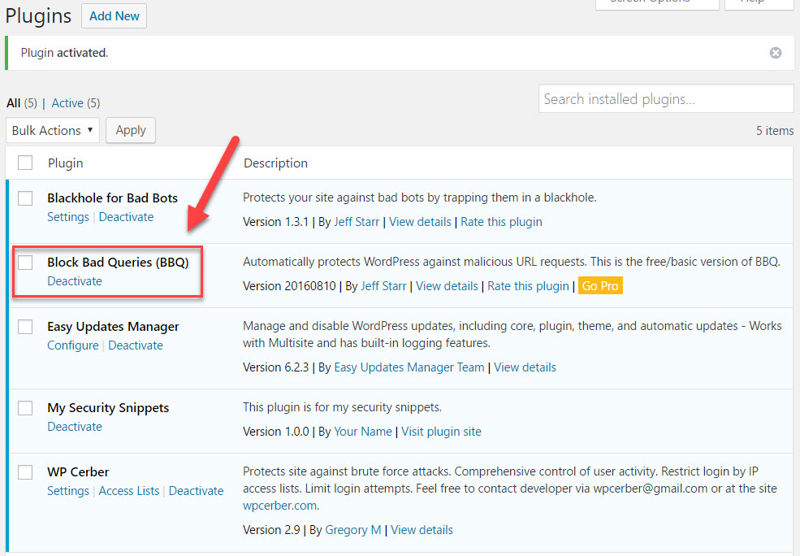The width and height of the screenshot is (800, 556).
Task: Open Gregory M author link
Action: pyautogui.click(x=353, y=530)
